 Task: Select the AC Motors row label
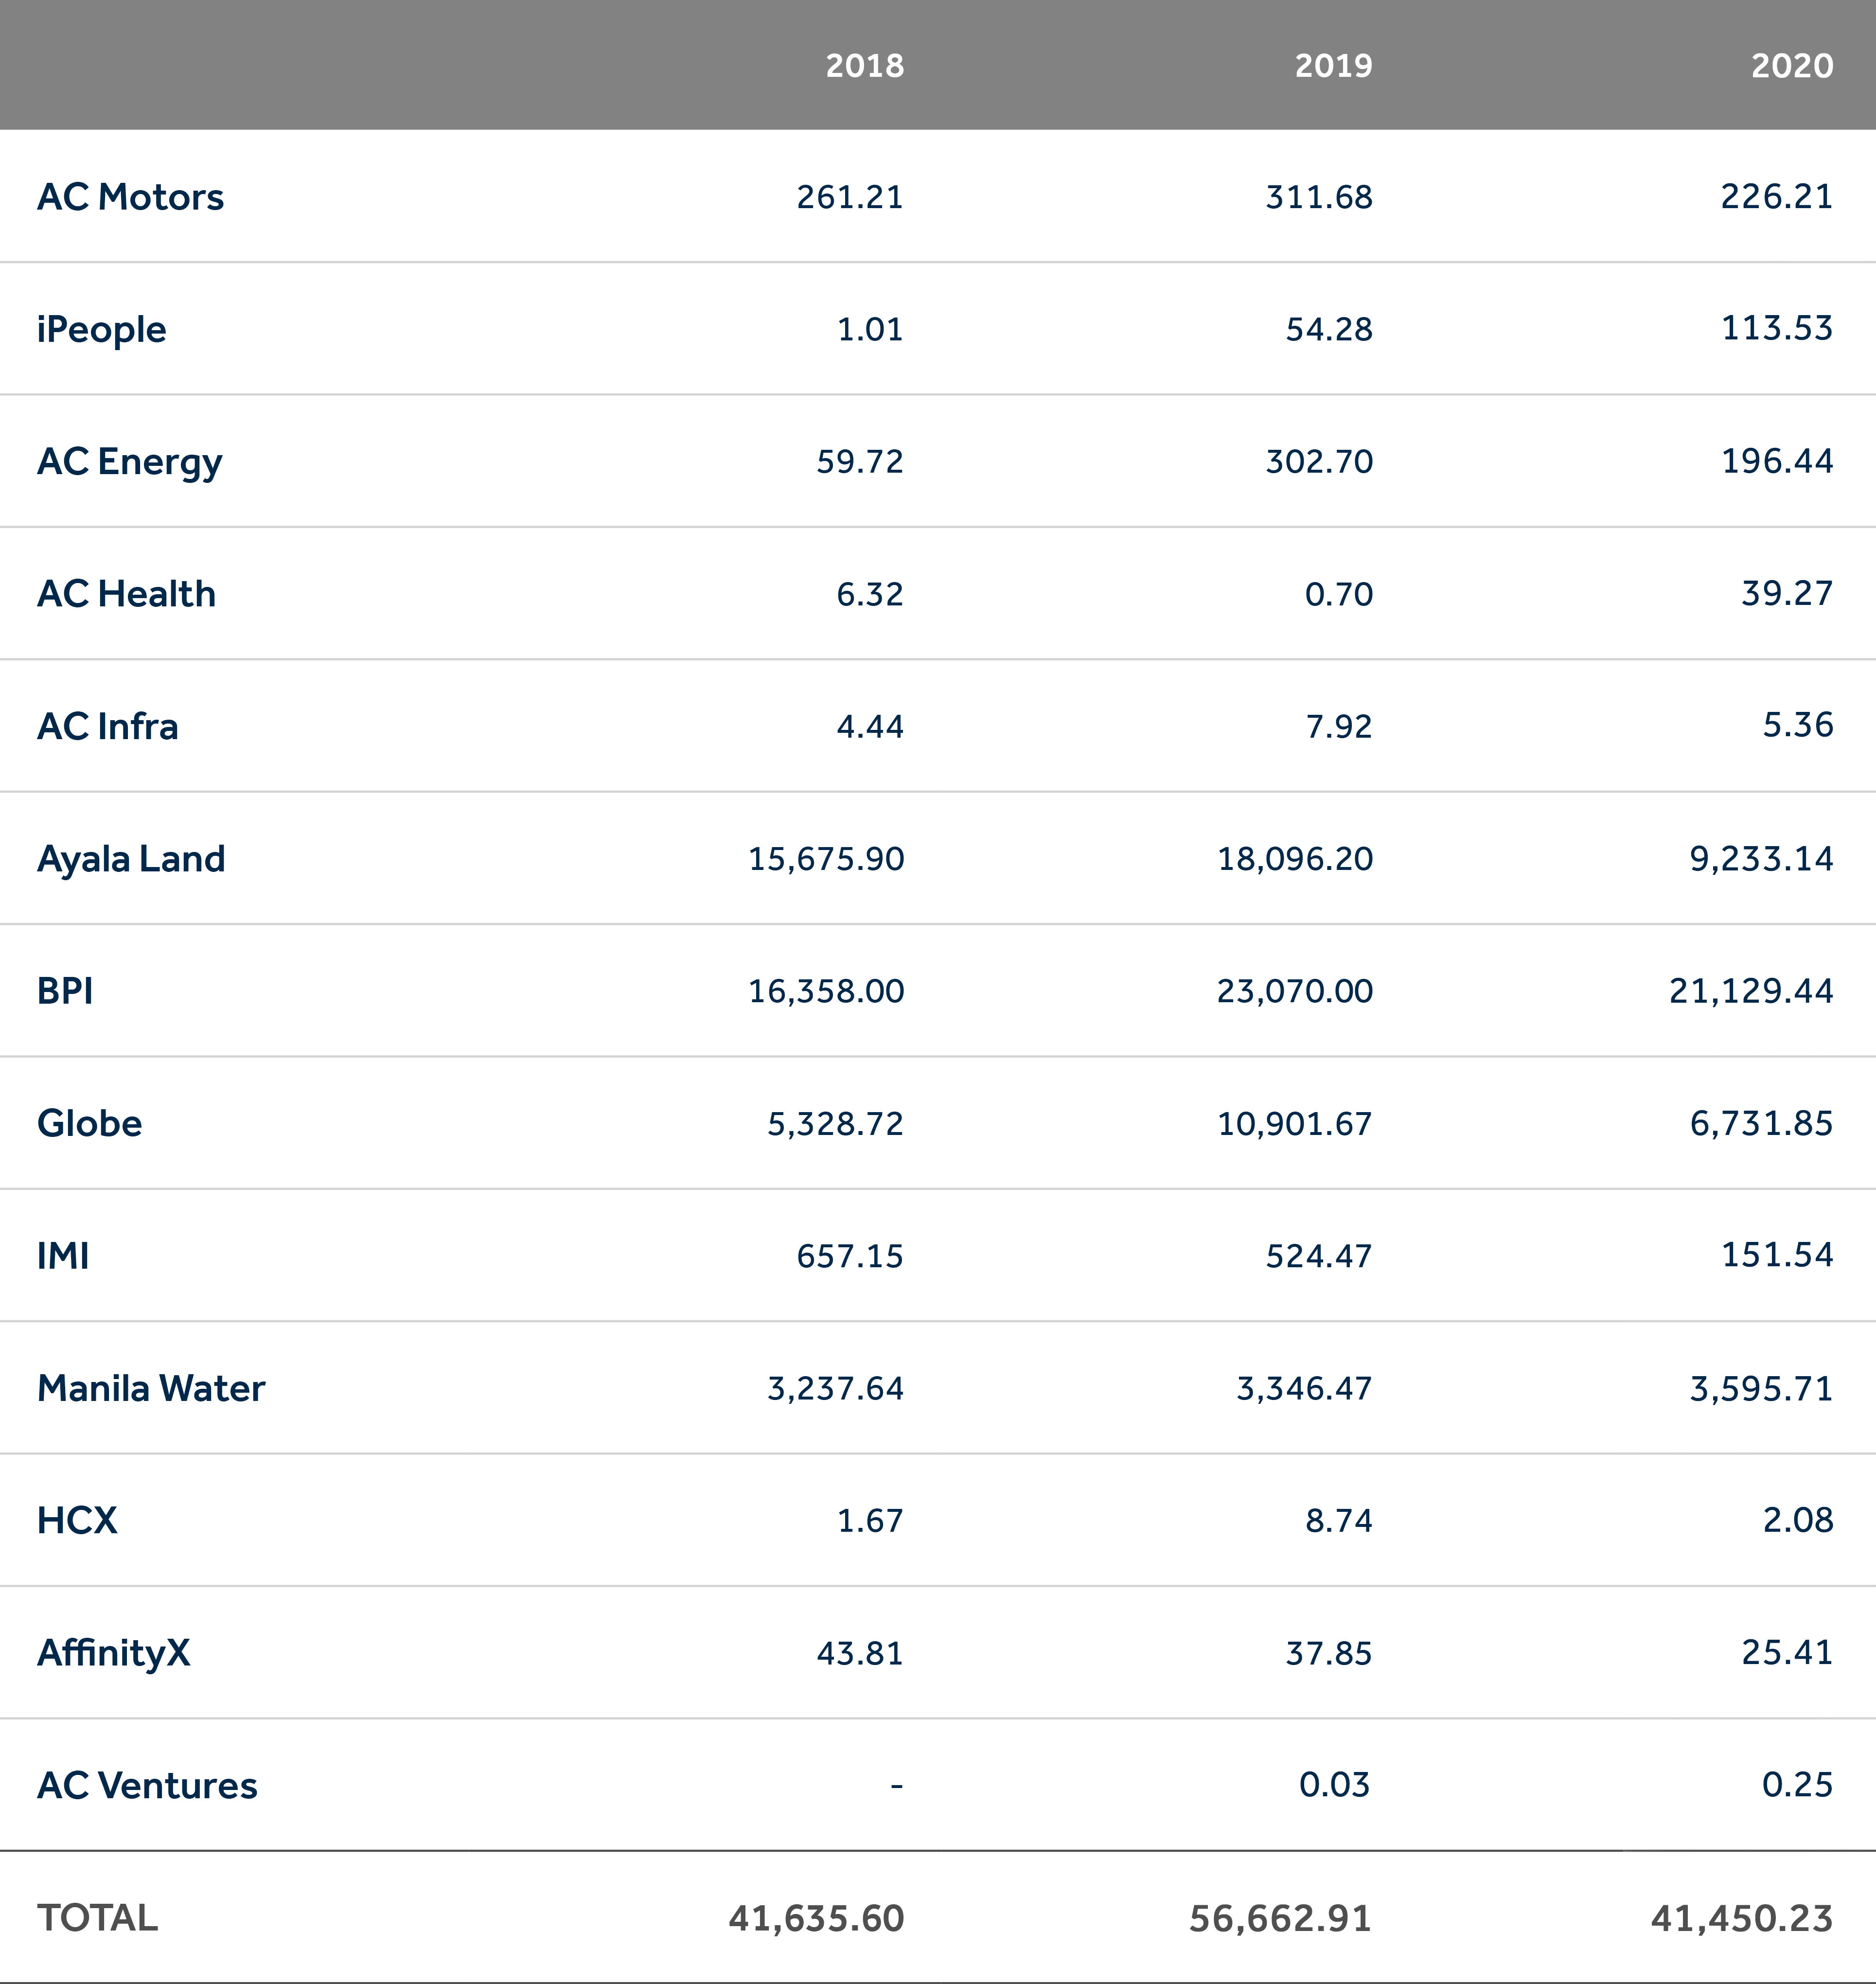130,197
